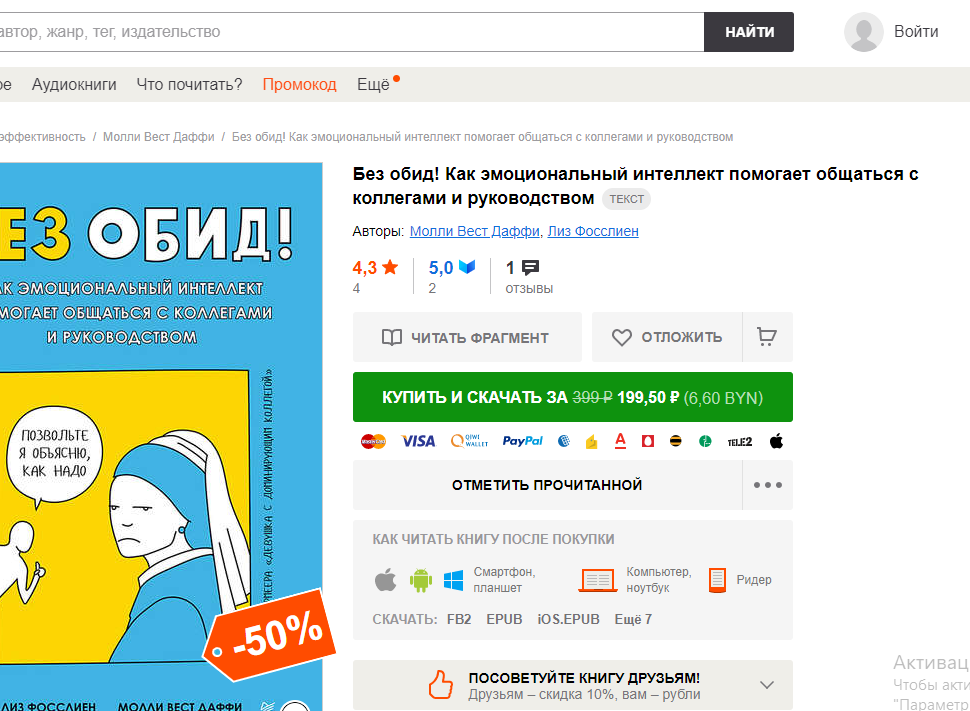
Task: Add book to wishlist with Отложить
Action: [x=667, y=337]
